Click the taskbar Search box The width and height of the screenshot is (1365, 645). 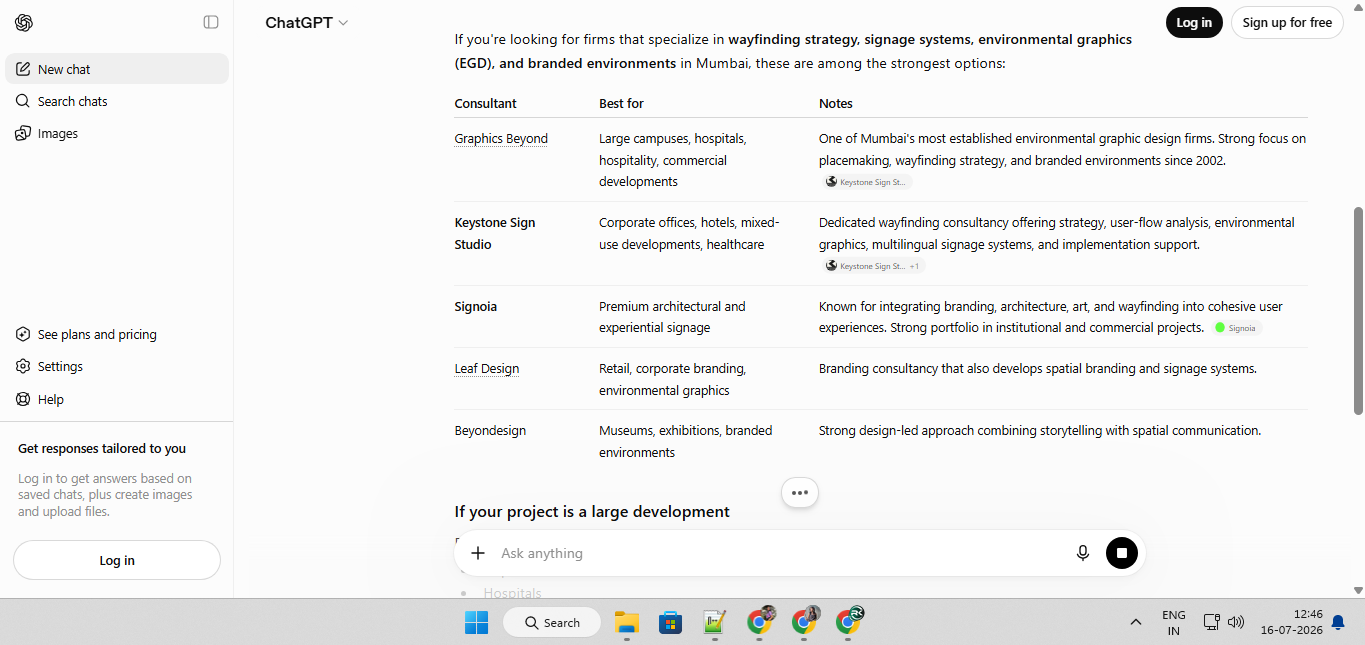[x=552, y=622]
